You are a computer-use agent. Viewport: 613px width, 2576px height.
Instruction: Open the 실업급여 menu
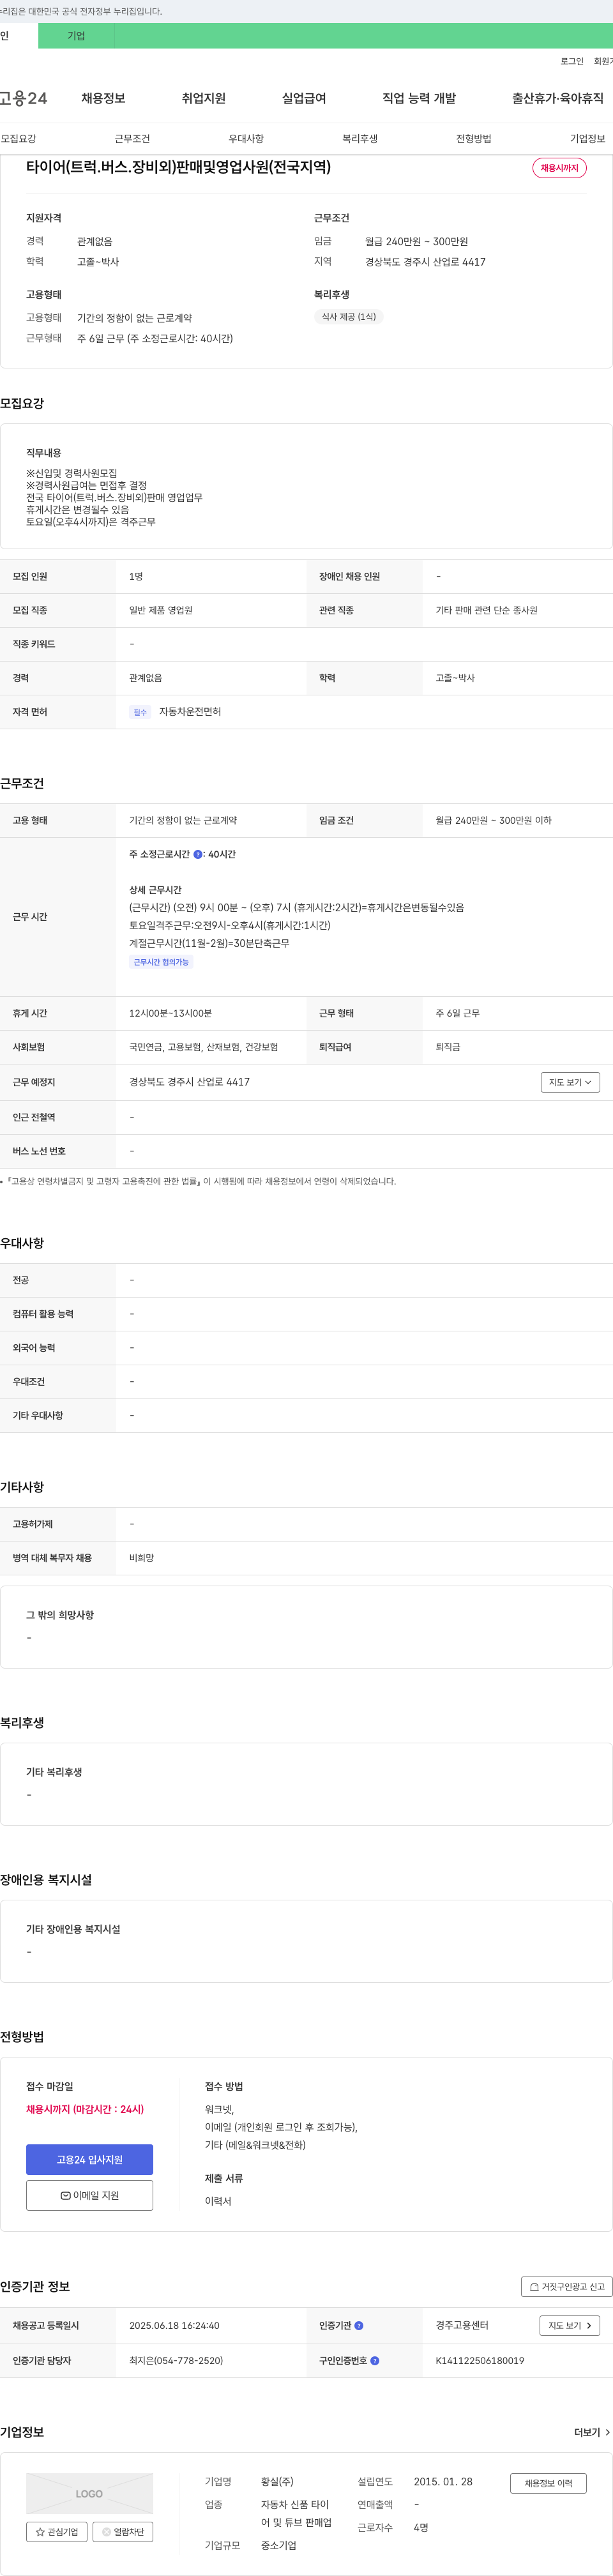coord(303,98)
